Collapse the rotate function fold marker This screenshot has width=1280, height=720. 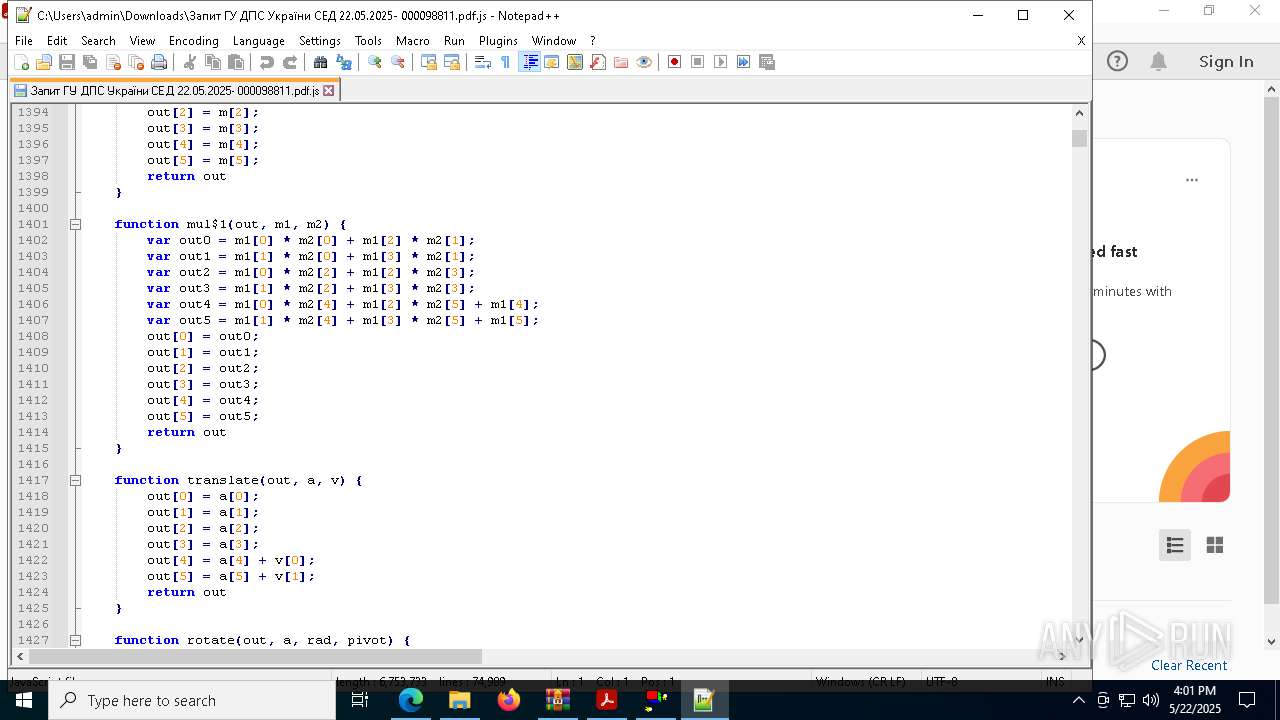point(75,640)
